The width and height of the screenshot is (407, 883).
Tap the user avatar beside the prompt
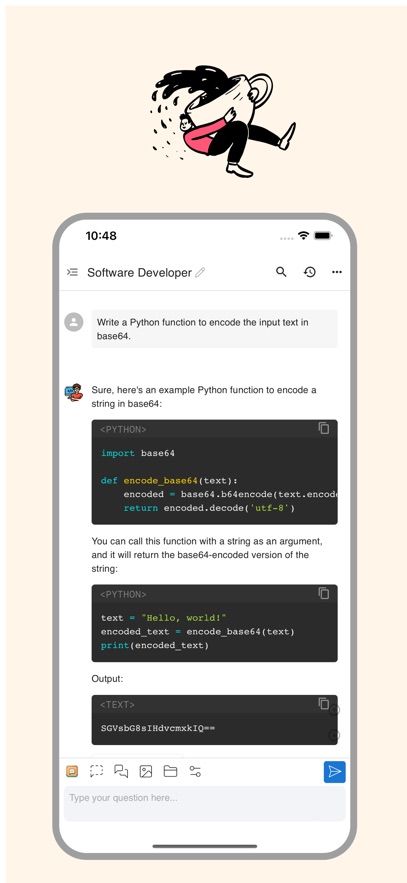[x=74, y=323]
